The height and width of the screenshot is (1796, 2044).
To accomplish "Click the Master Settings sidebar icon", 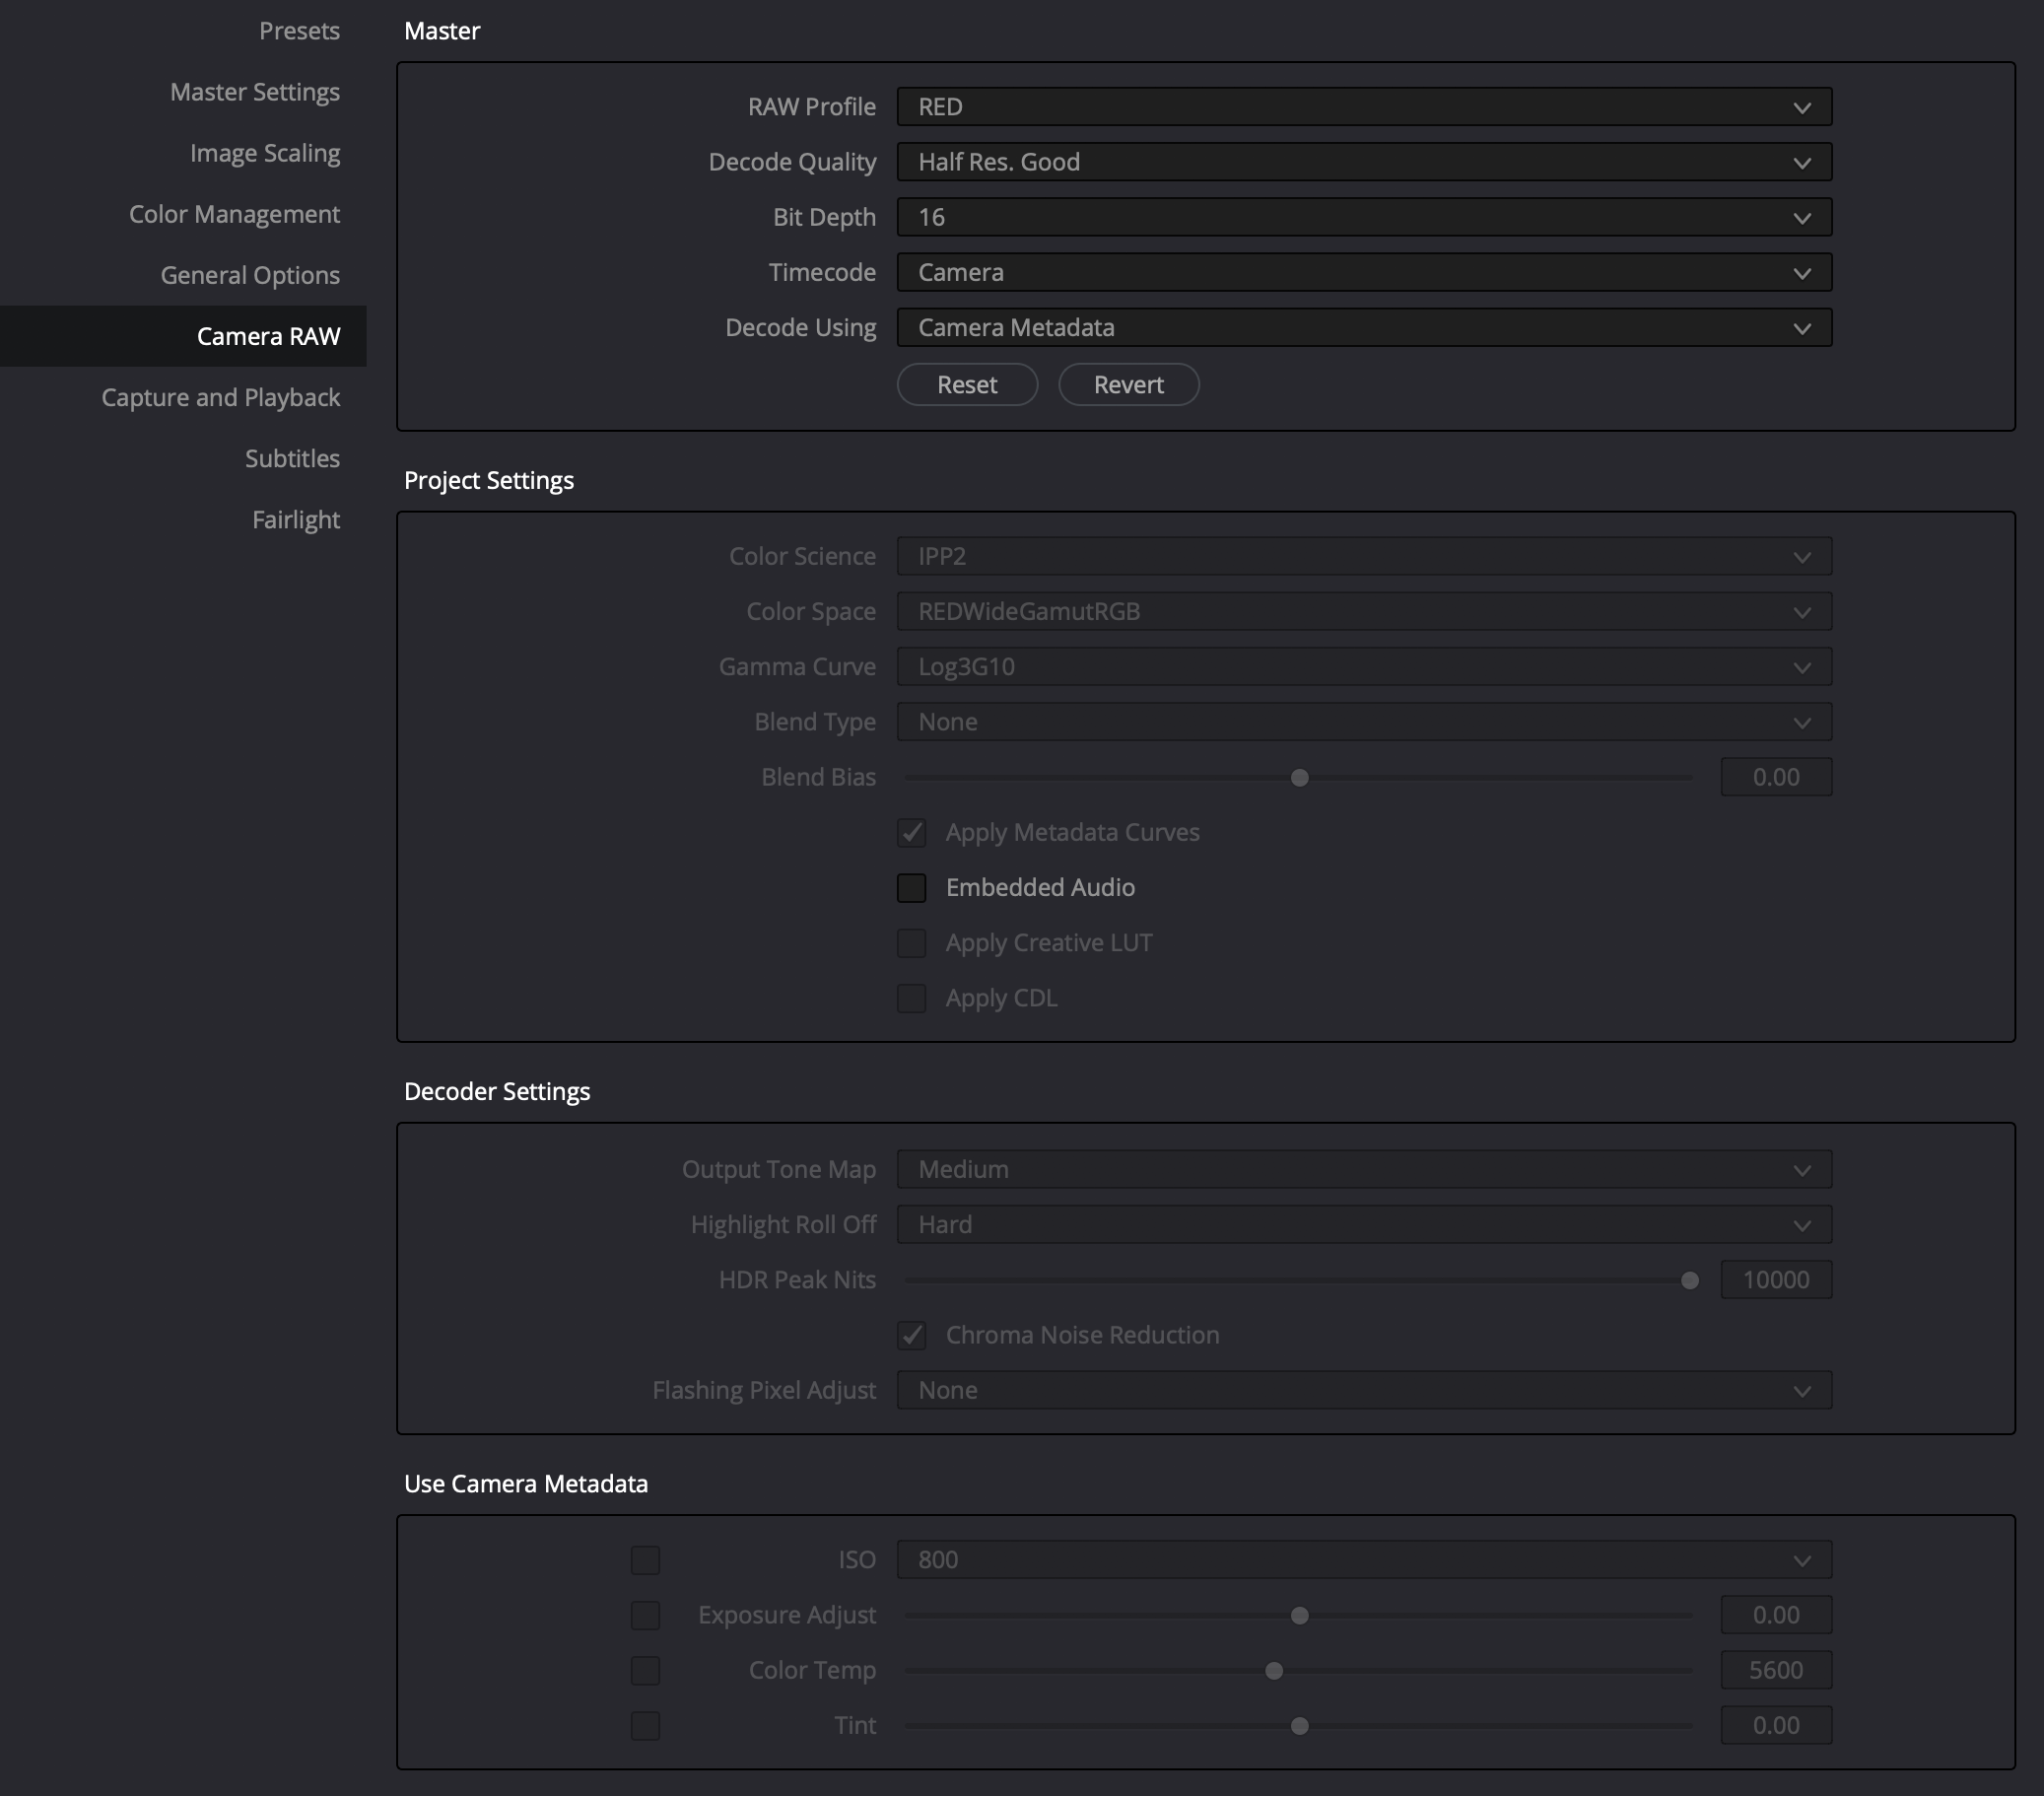I will (253, 91).
